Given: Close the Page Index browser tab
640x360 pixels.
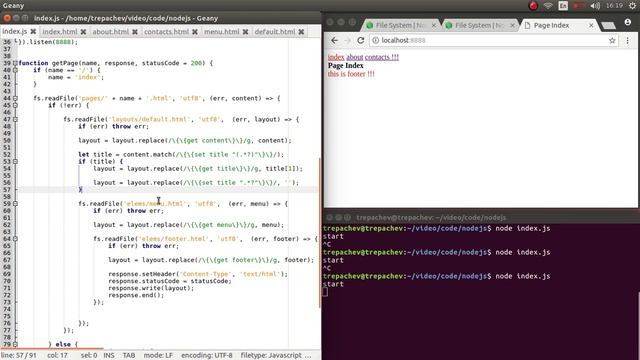Looking at the screenshot, I should tap(591, 25).
